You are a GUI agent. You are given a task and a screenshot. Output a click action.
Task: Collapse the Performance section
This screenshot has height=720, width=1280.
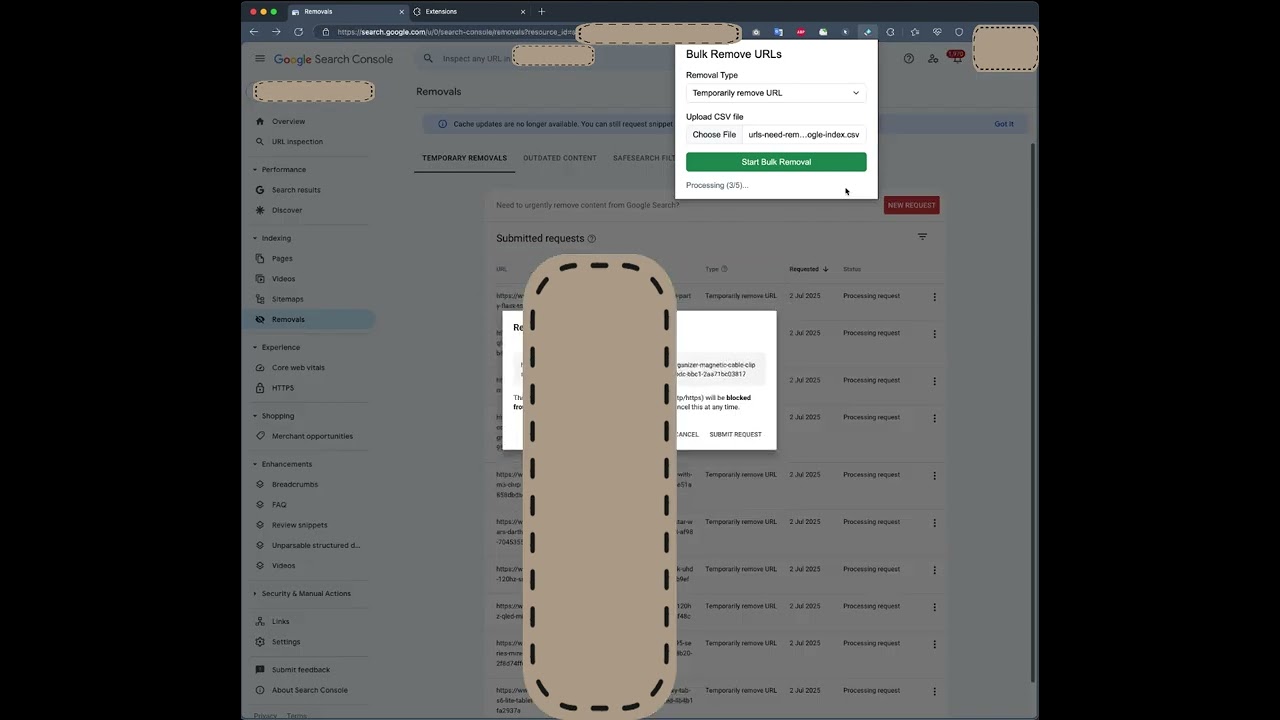[255, 170]
